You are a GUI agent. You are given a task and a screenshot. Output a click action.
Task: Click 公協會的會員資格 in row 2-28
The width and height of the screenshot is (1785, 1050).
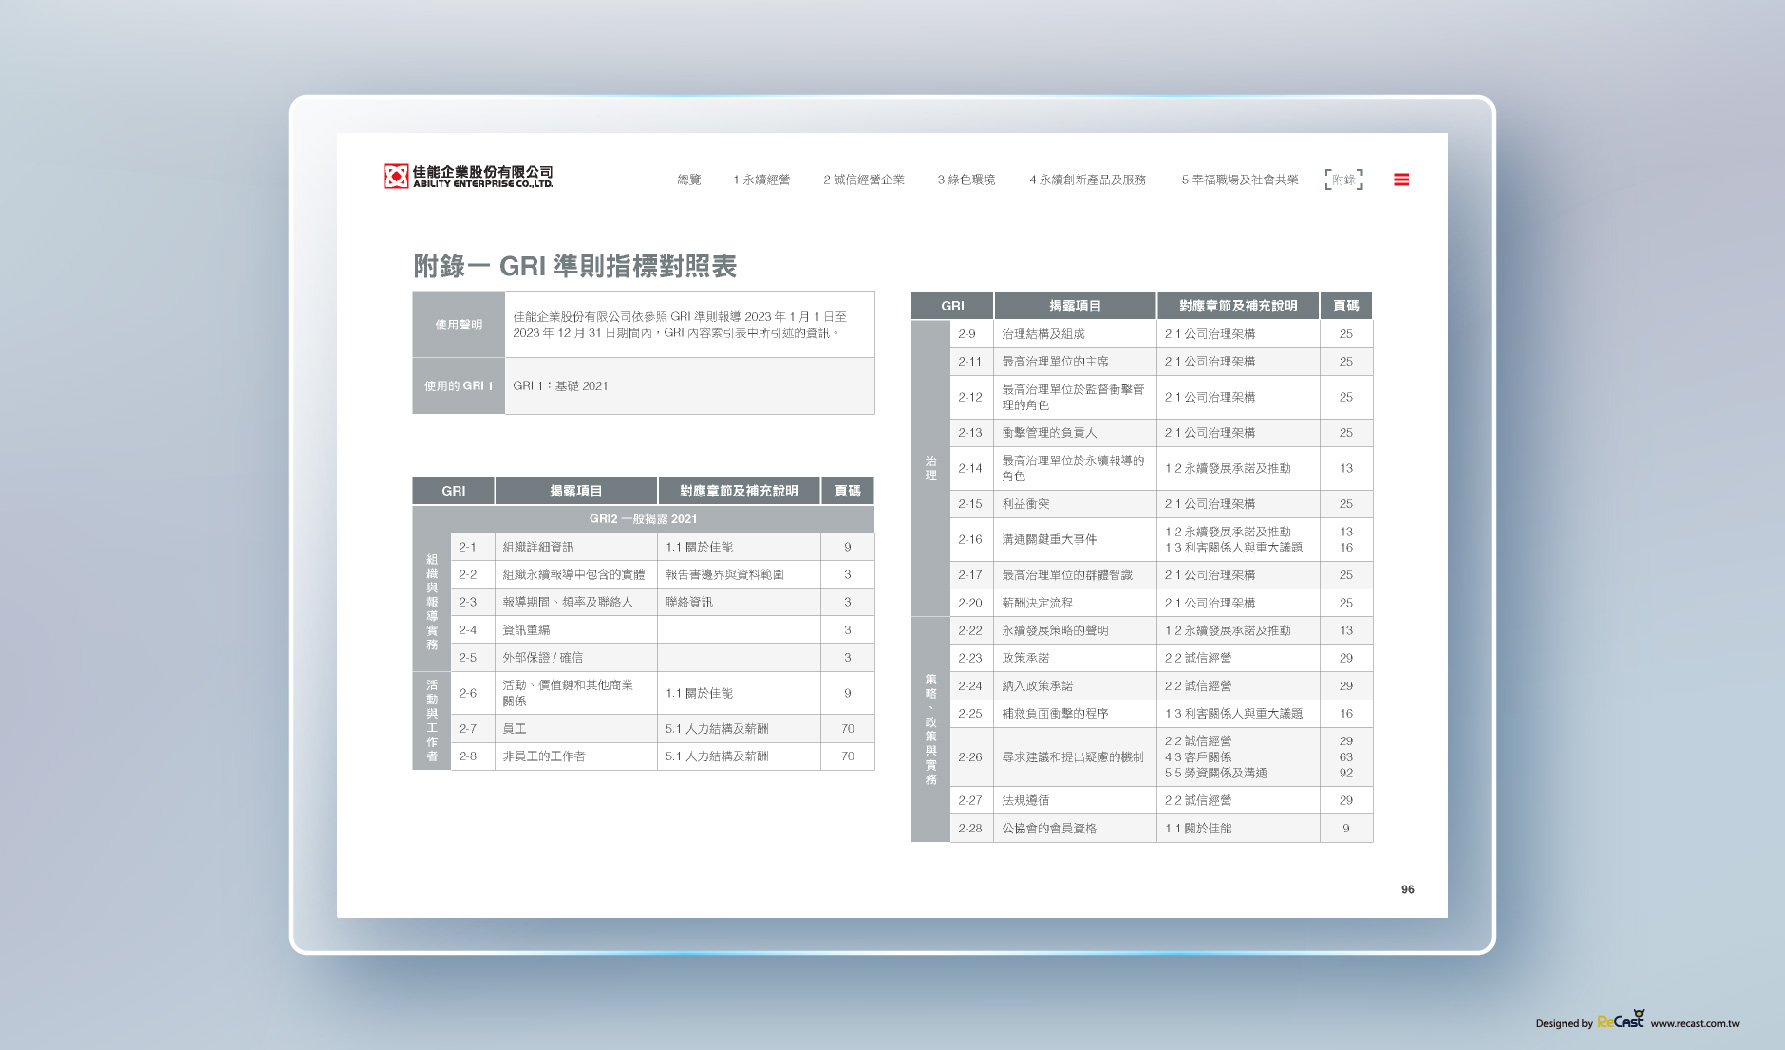(x=1049, y=828)
